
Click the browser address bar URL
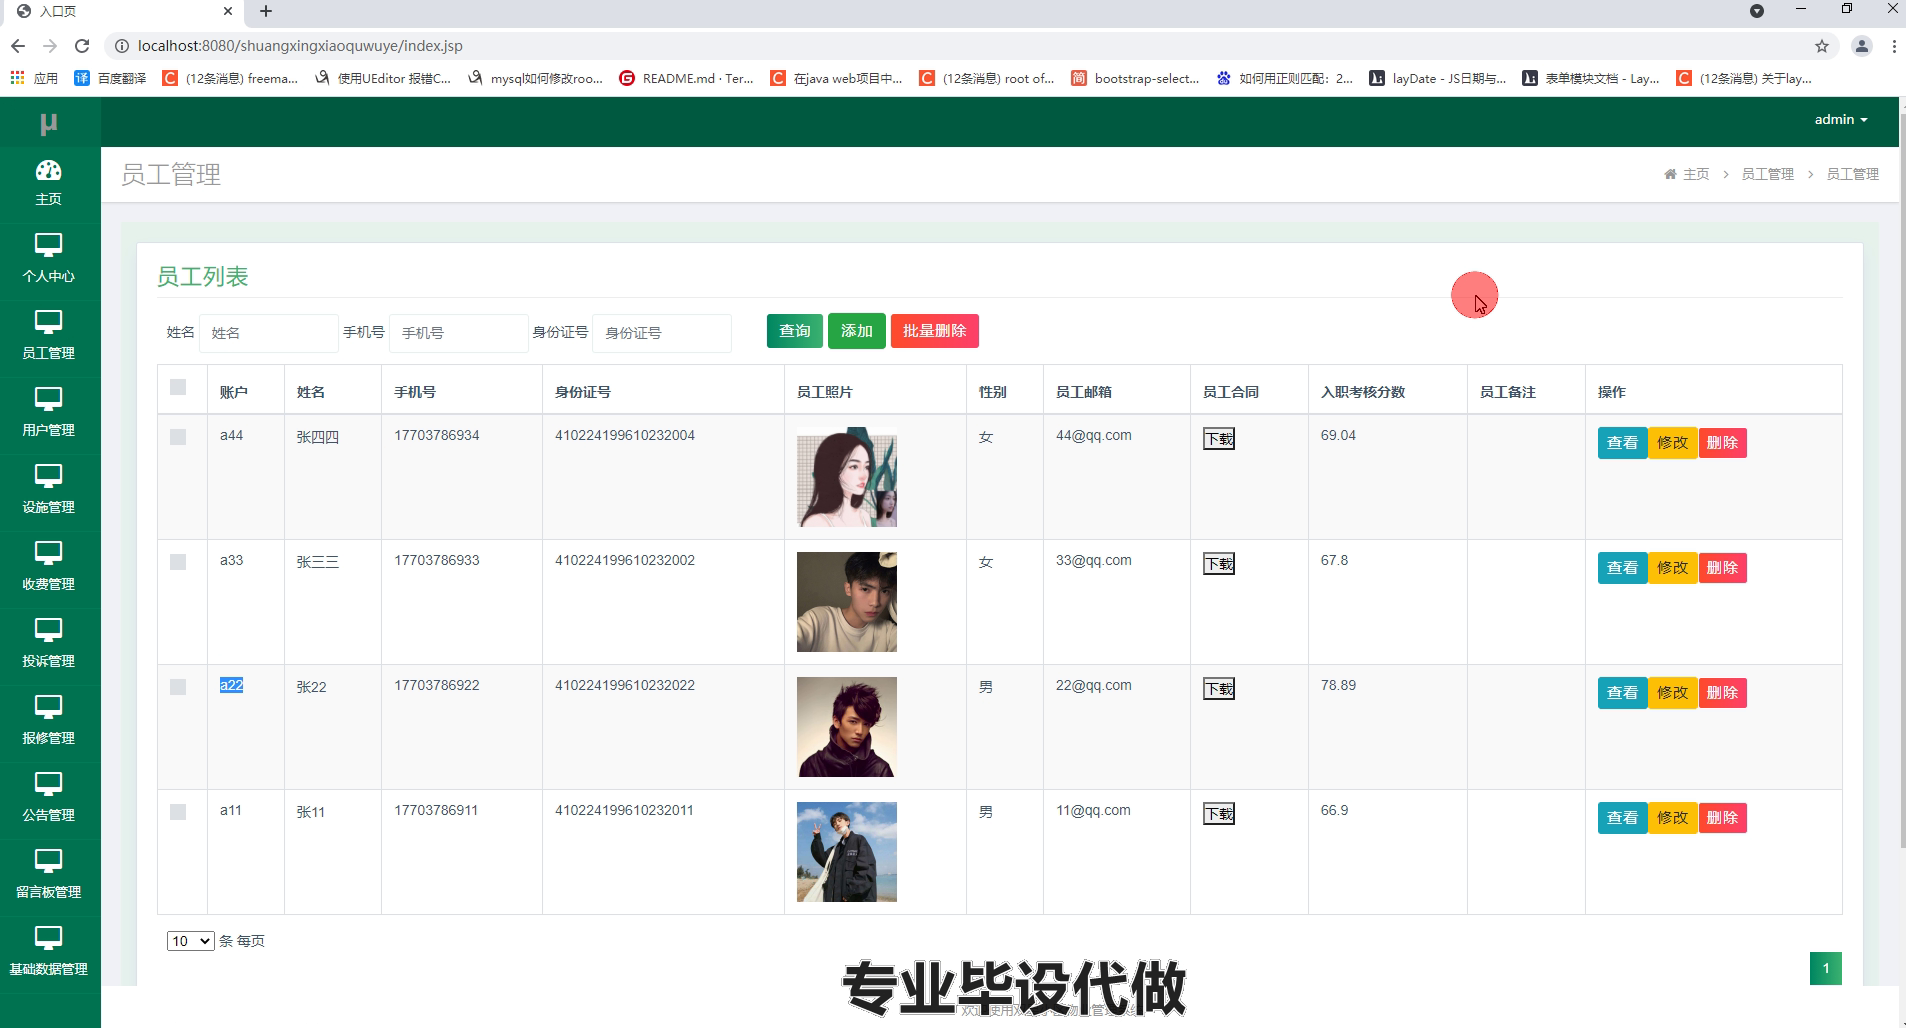coord(300,46)
